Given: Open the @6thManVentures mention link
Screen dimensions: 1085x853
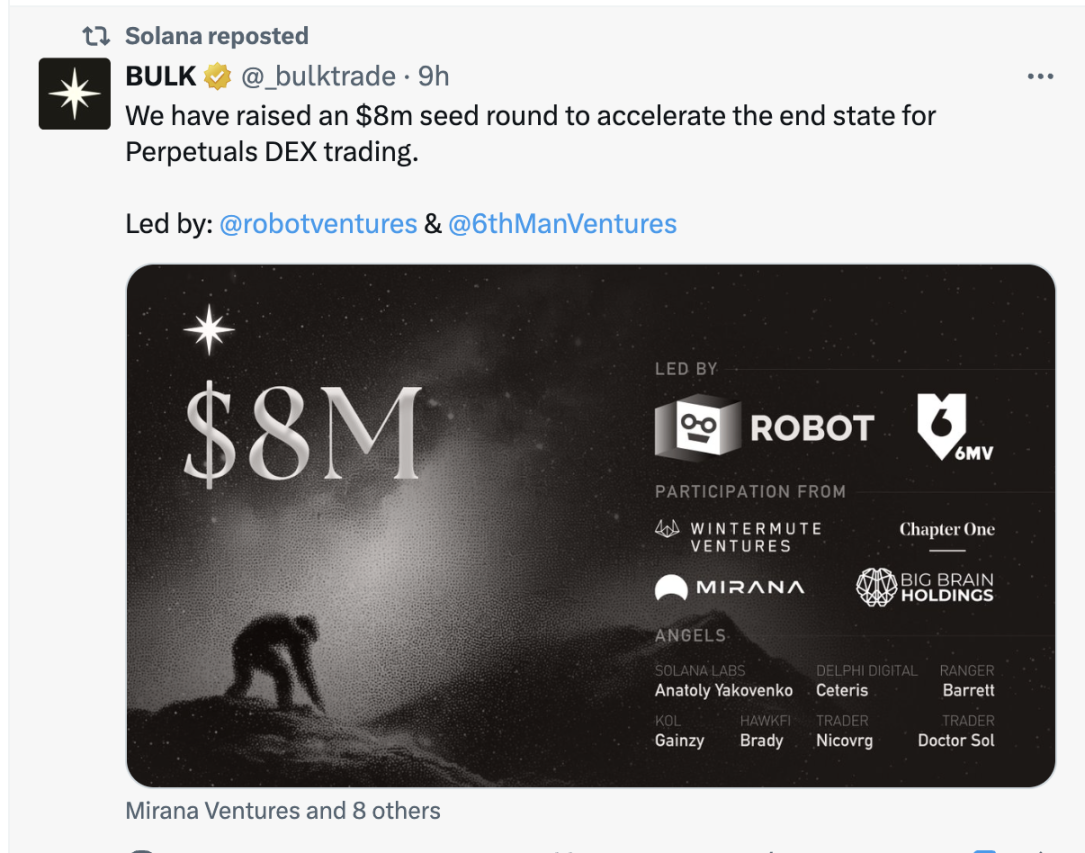Looking at the screenshot, I should tap(562, 224).
